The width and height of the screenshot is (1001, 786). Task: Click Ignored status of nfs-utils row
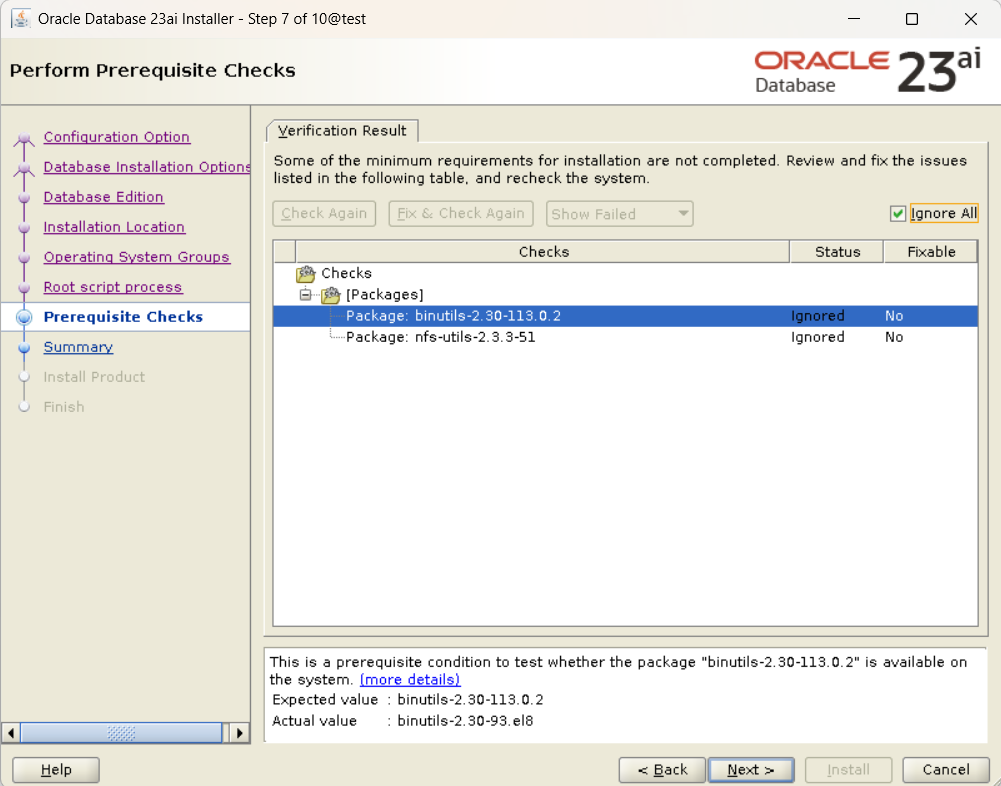[x=817, y=337]
